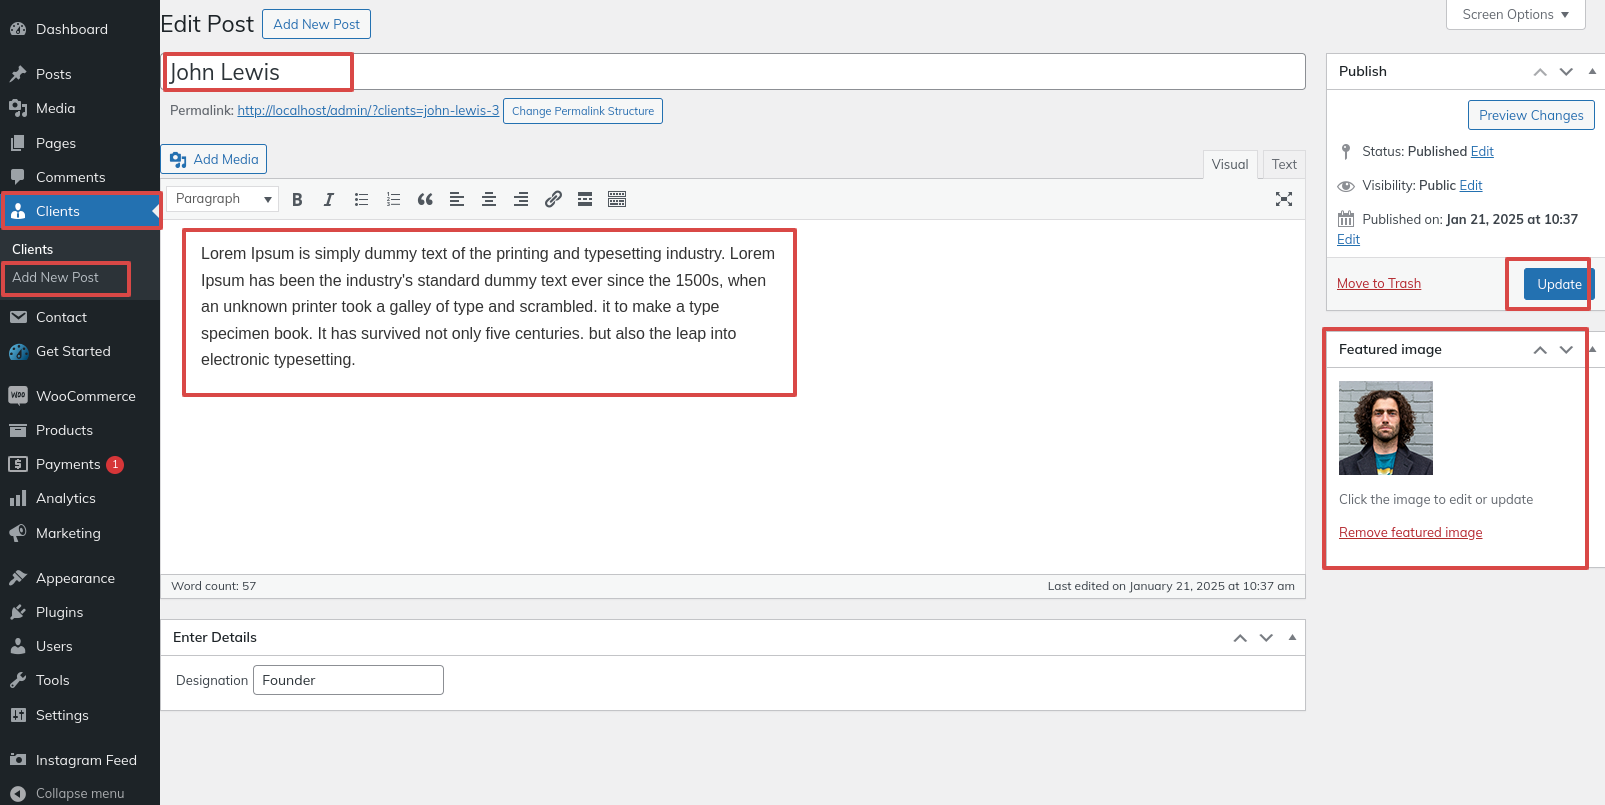Click the Plugins plug icon
This screenshot has height=805, width=1605.
coord(18,612)
